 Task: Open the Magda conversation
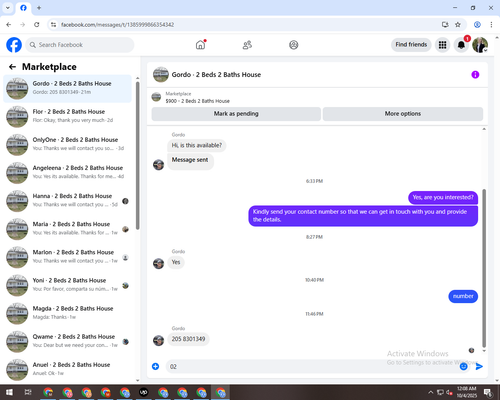click(x=67, y=314)
